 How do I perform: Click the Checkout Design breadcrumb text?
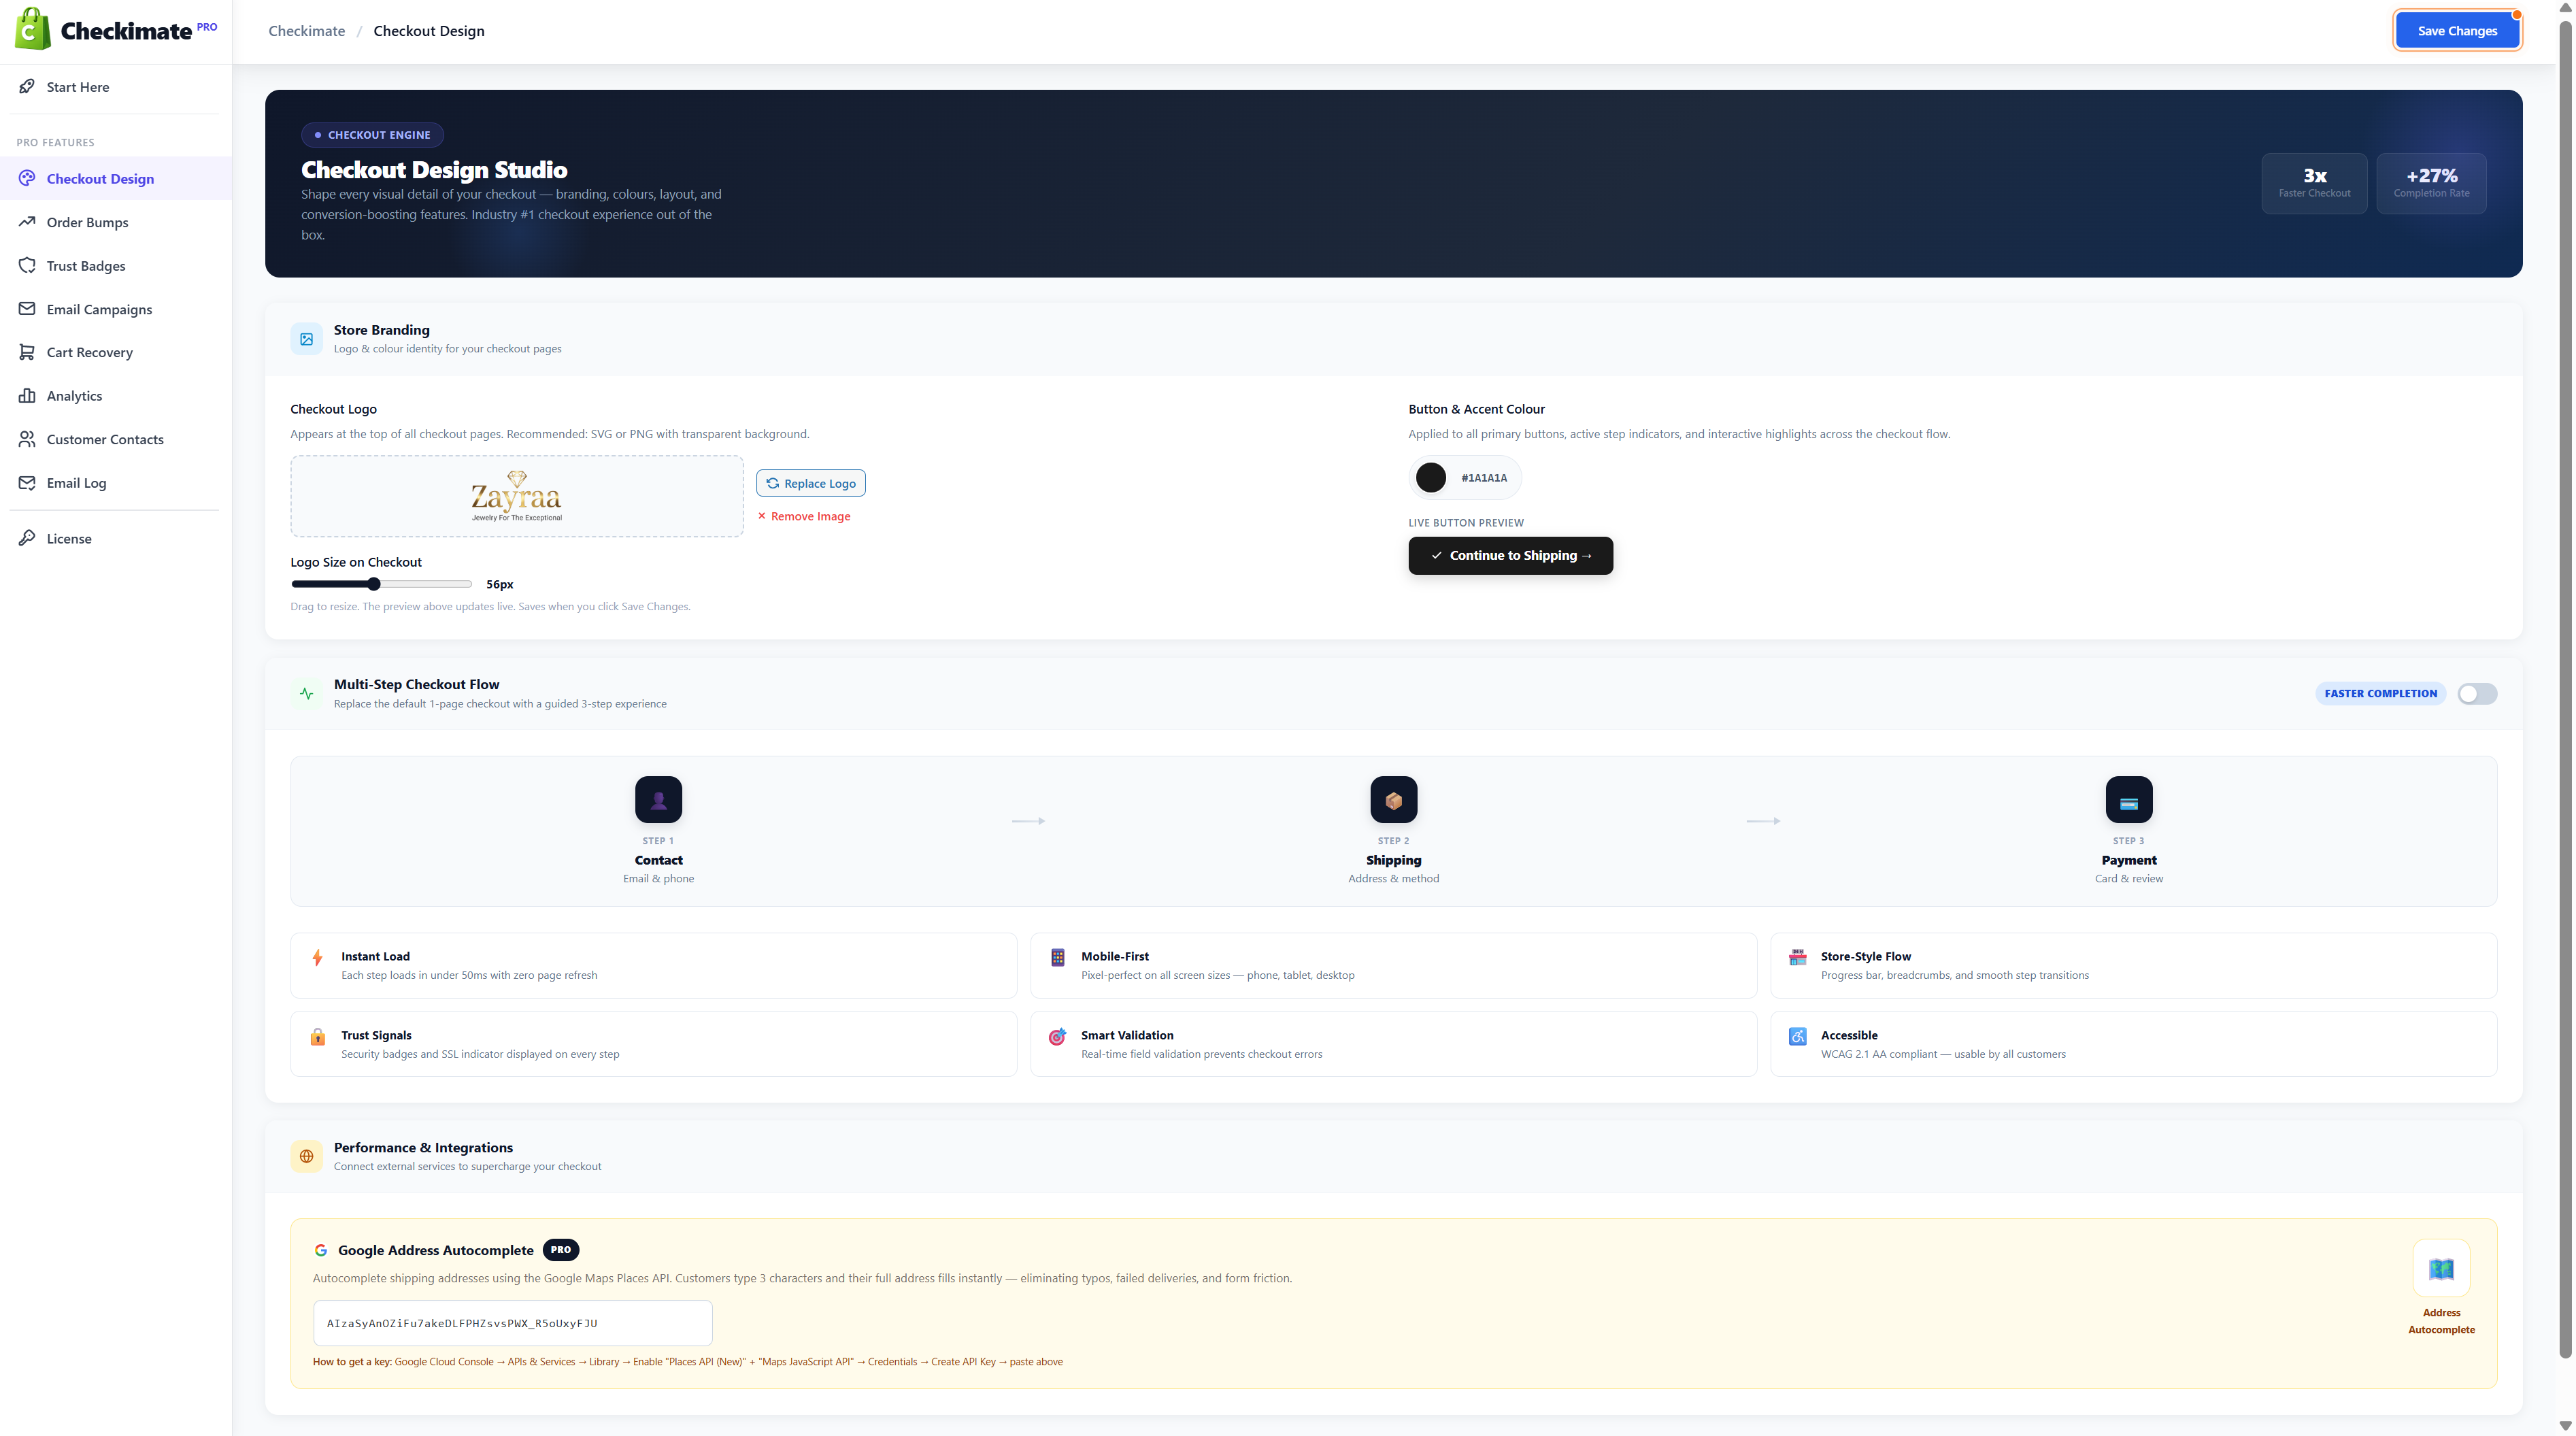click(429, 30)
